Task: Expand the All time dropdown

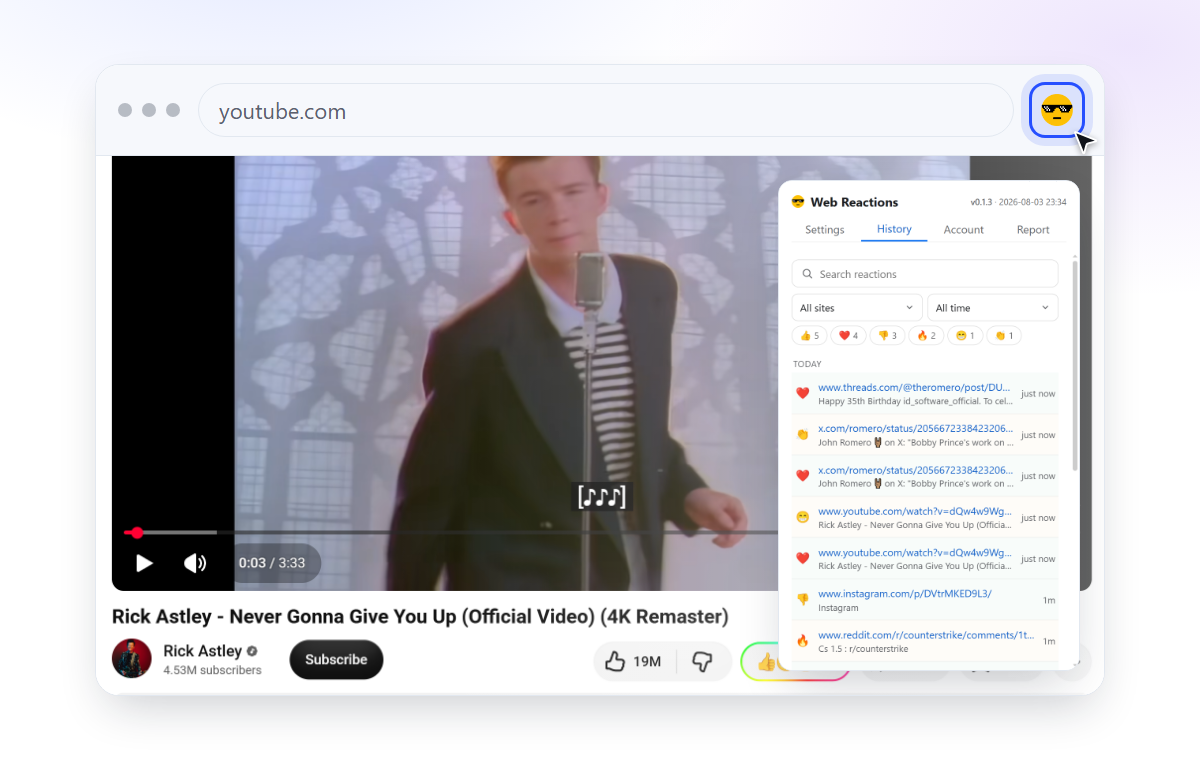Action: pos(992,308)
